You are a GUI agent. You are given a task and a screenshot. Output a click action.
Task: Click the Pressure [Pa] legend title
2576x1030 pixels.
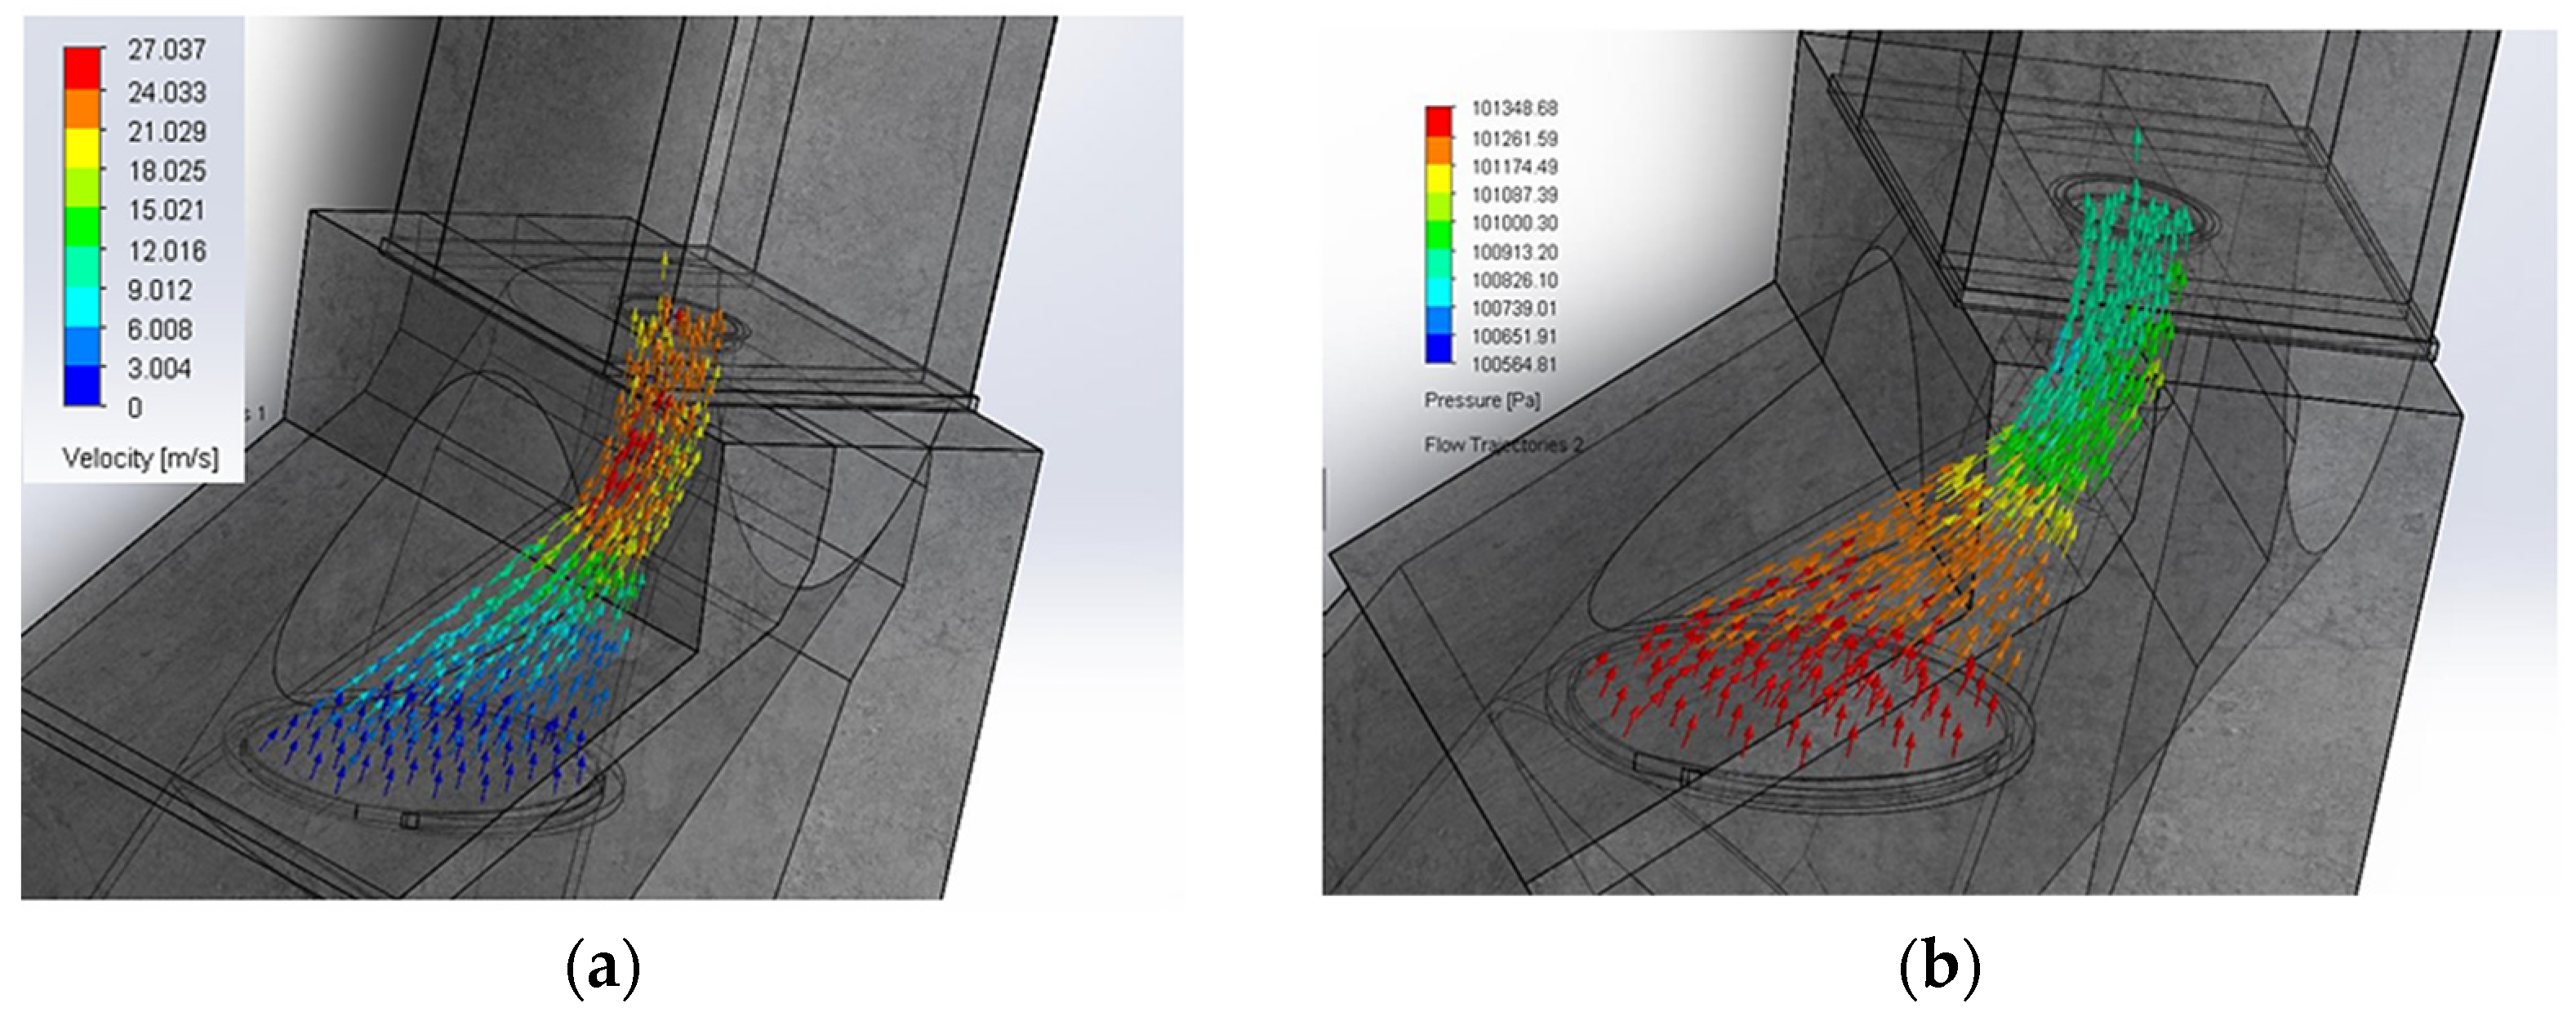click(1482, 401)
